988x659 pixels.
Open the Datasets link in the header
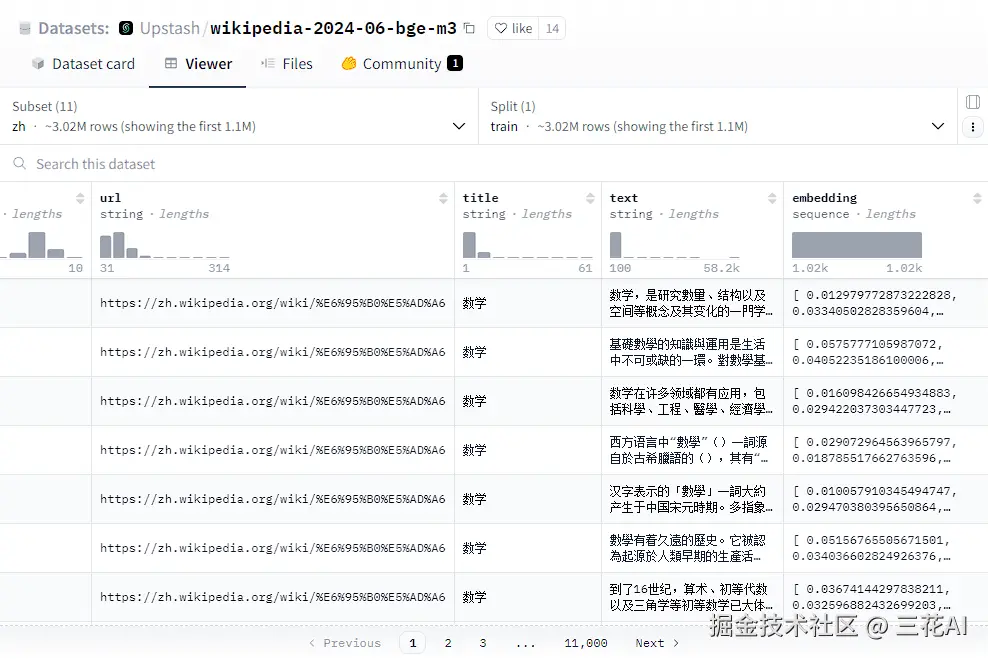[73, 28]
